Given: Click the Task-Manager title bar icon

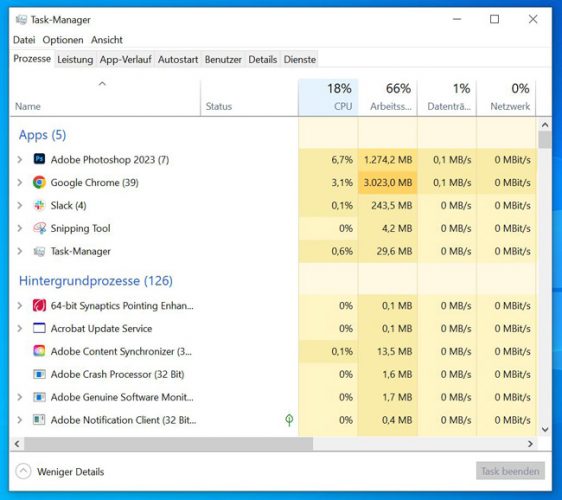Looking at the screenshot, I should point(21,19).
